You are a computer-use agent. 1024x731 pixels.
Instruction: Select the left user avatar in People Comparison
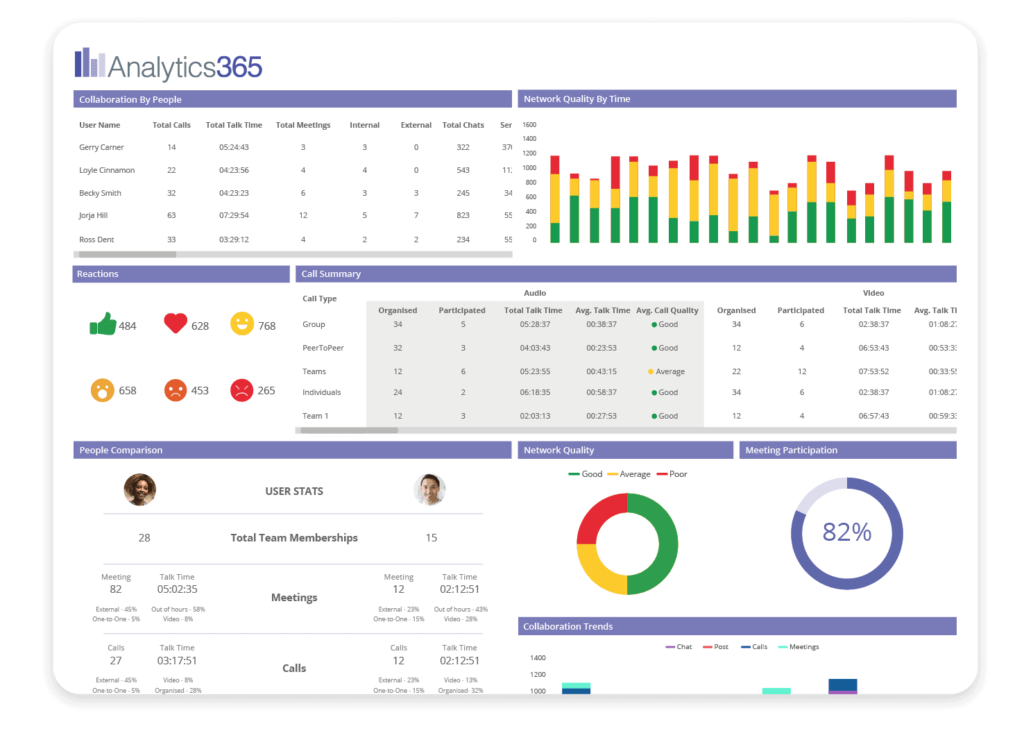139,490
